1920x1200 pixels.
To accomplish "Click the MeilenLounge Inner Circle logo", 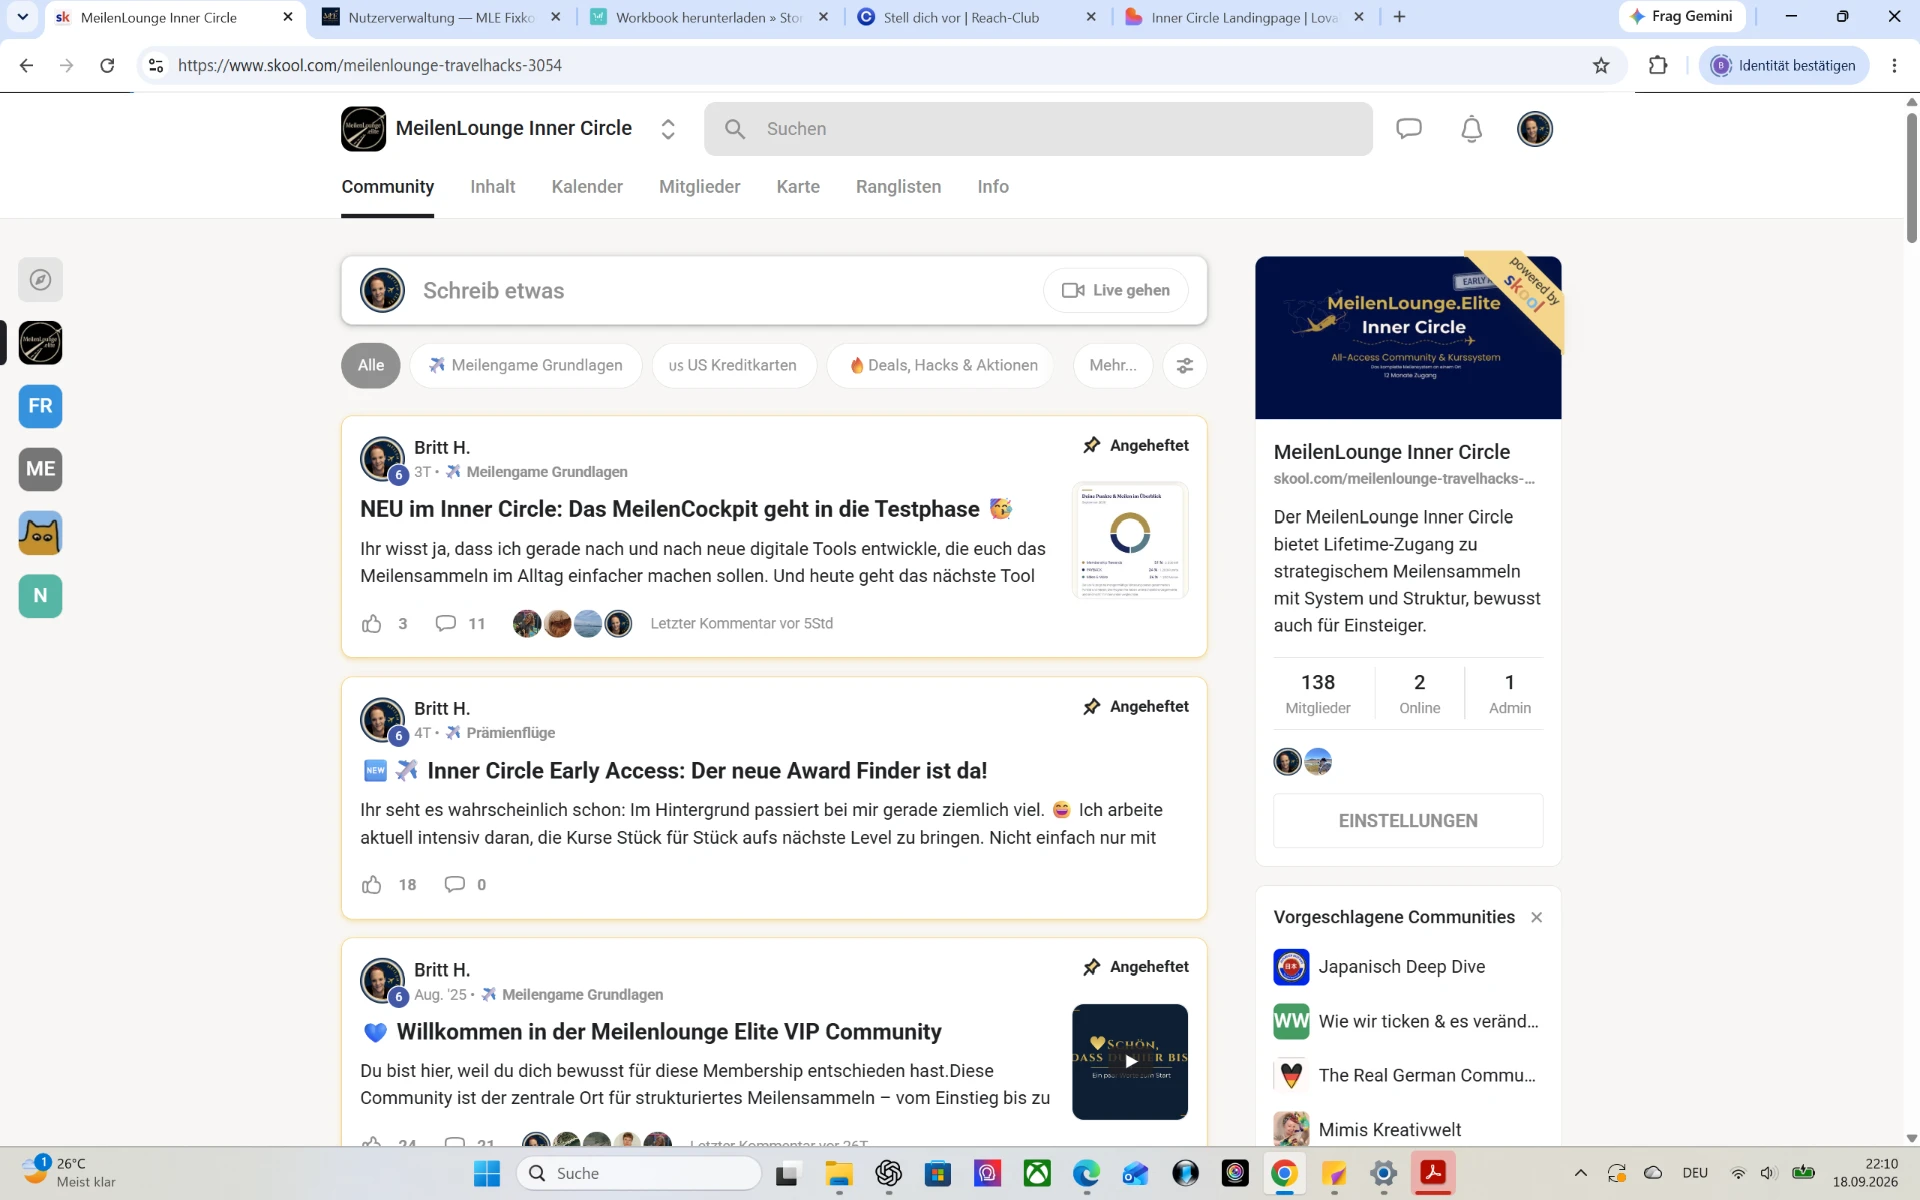I will point(363,129).
